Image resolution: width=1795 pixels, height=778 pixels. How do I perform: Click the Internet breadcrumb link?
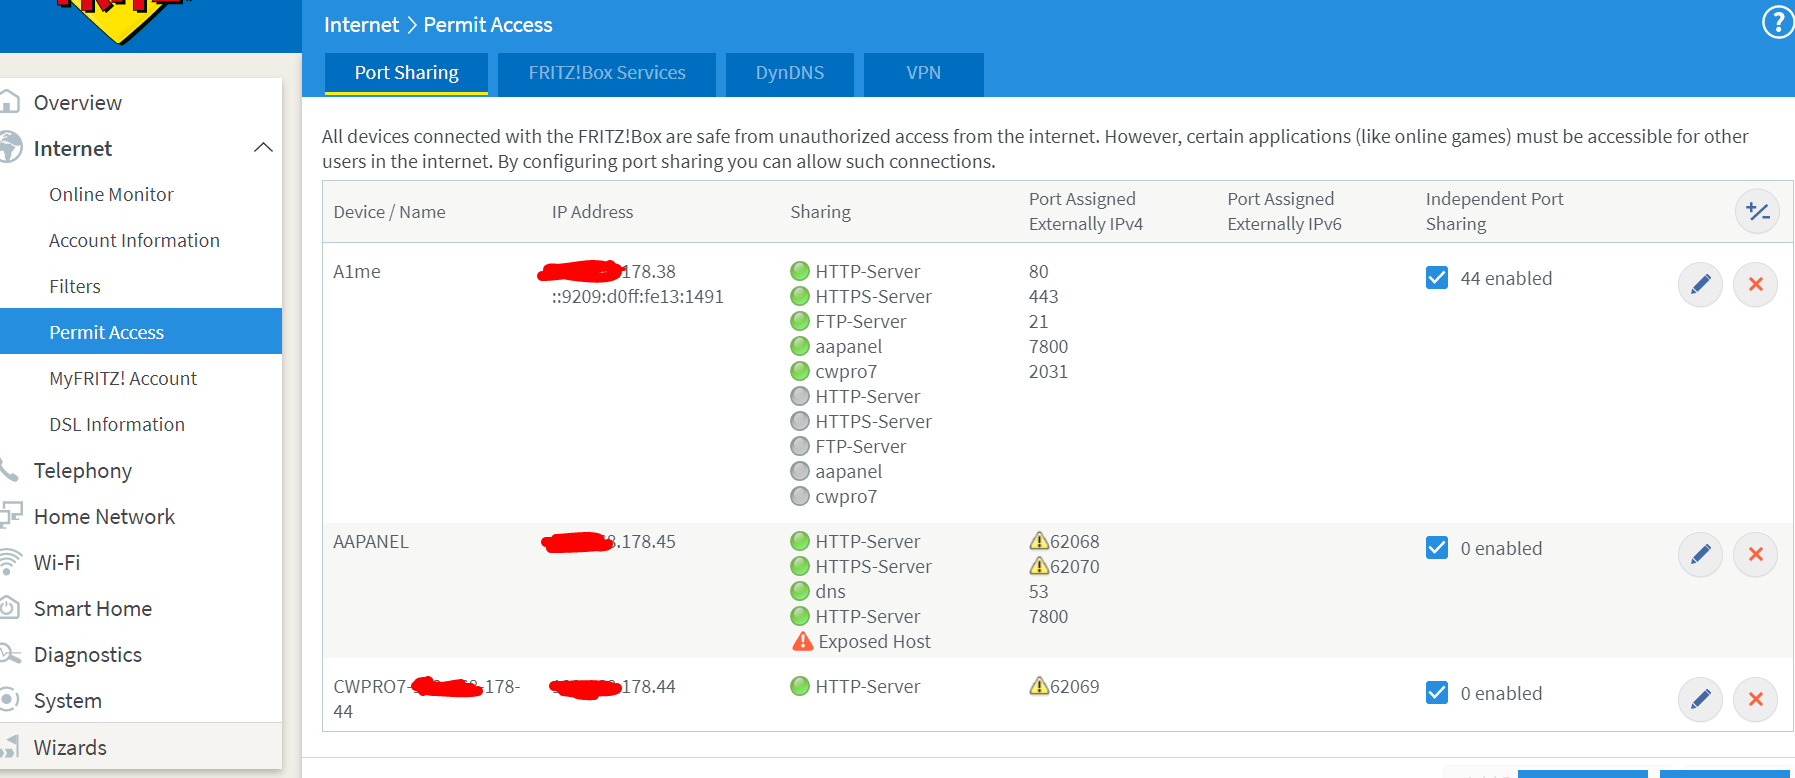coord(361,25)
